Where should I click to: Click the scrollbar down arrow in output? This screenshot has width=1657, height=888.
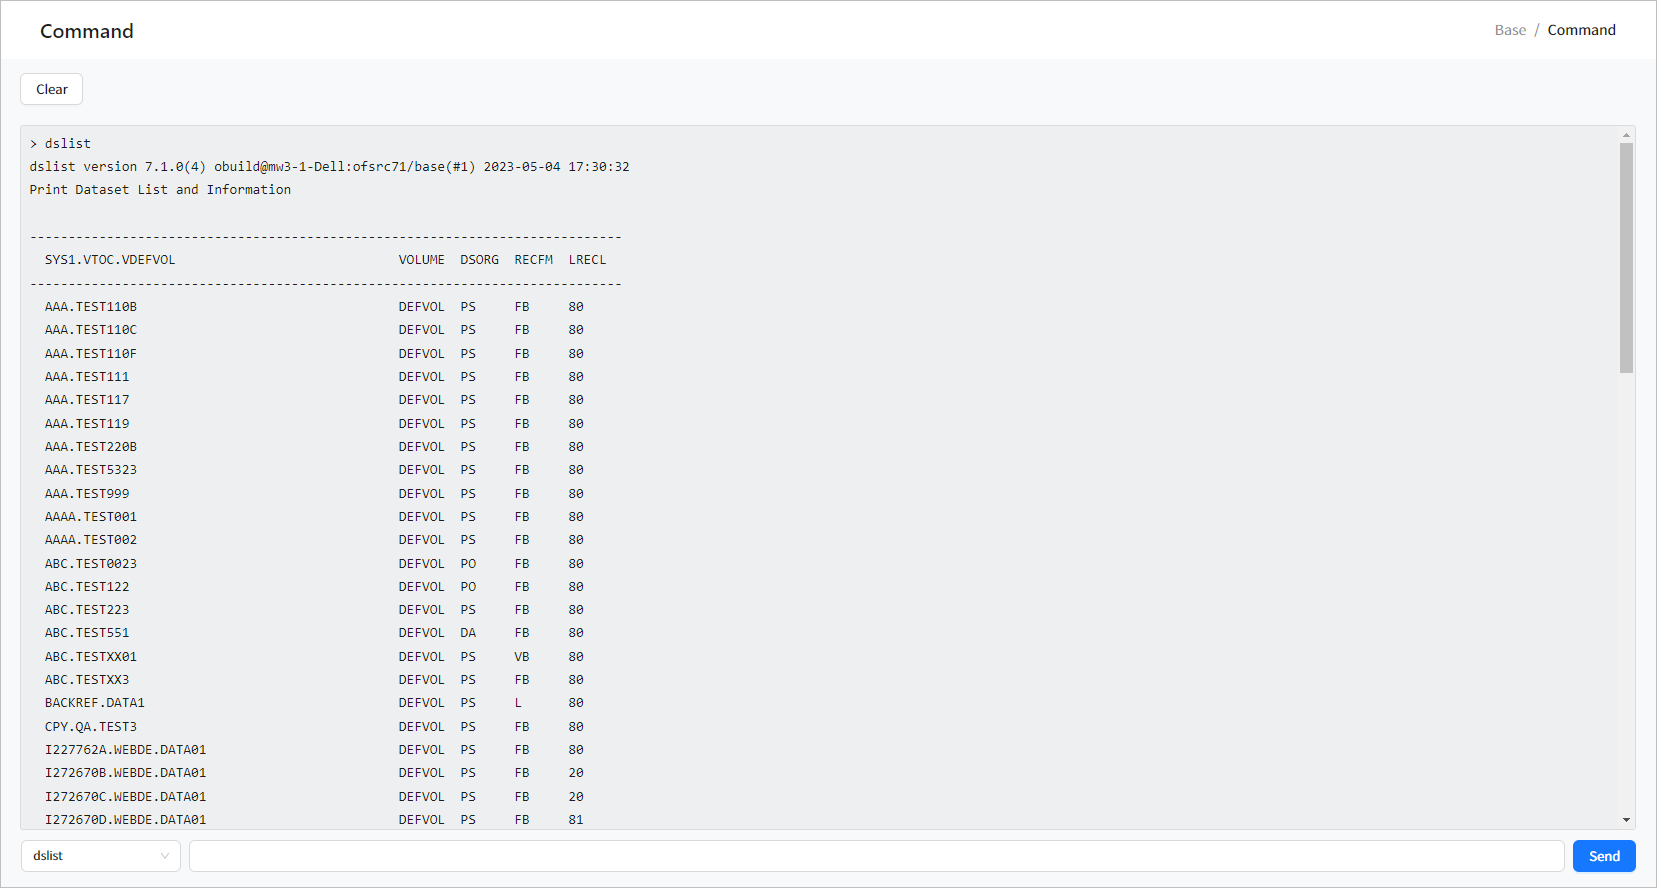point(1626,820)
